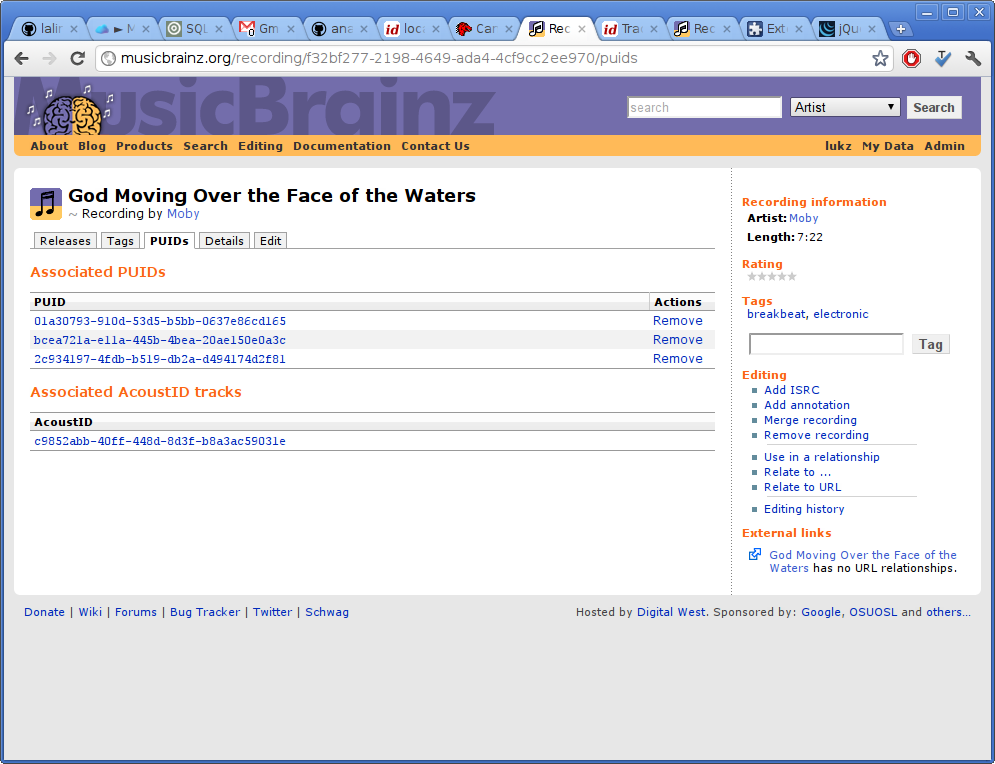Switch to the 'id loca' browser tab

pos(411,29)
